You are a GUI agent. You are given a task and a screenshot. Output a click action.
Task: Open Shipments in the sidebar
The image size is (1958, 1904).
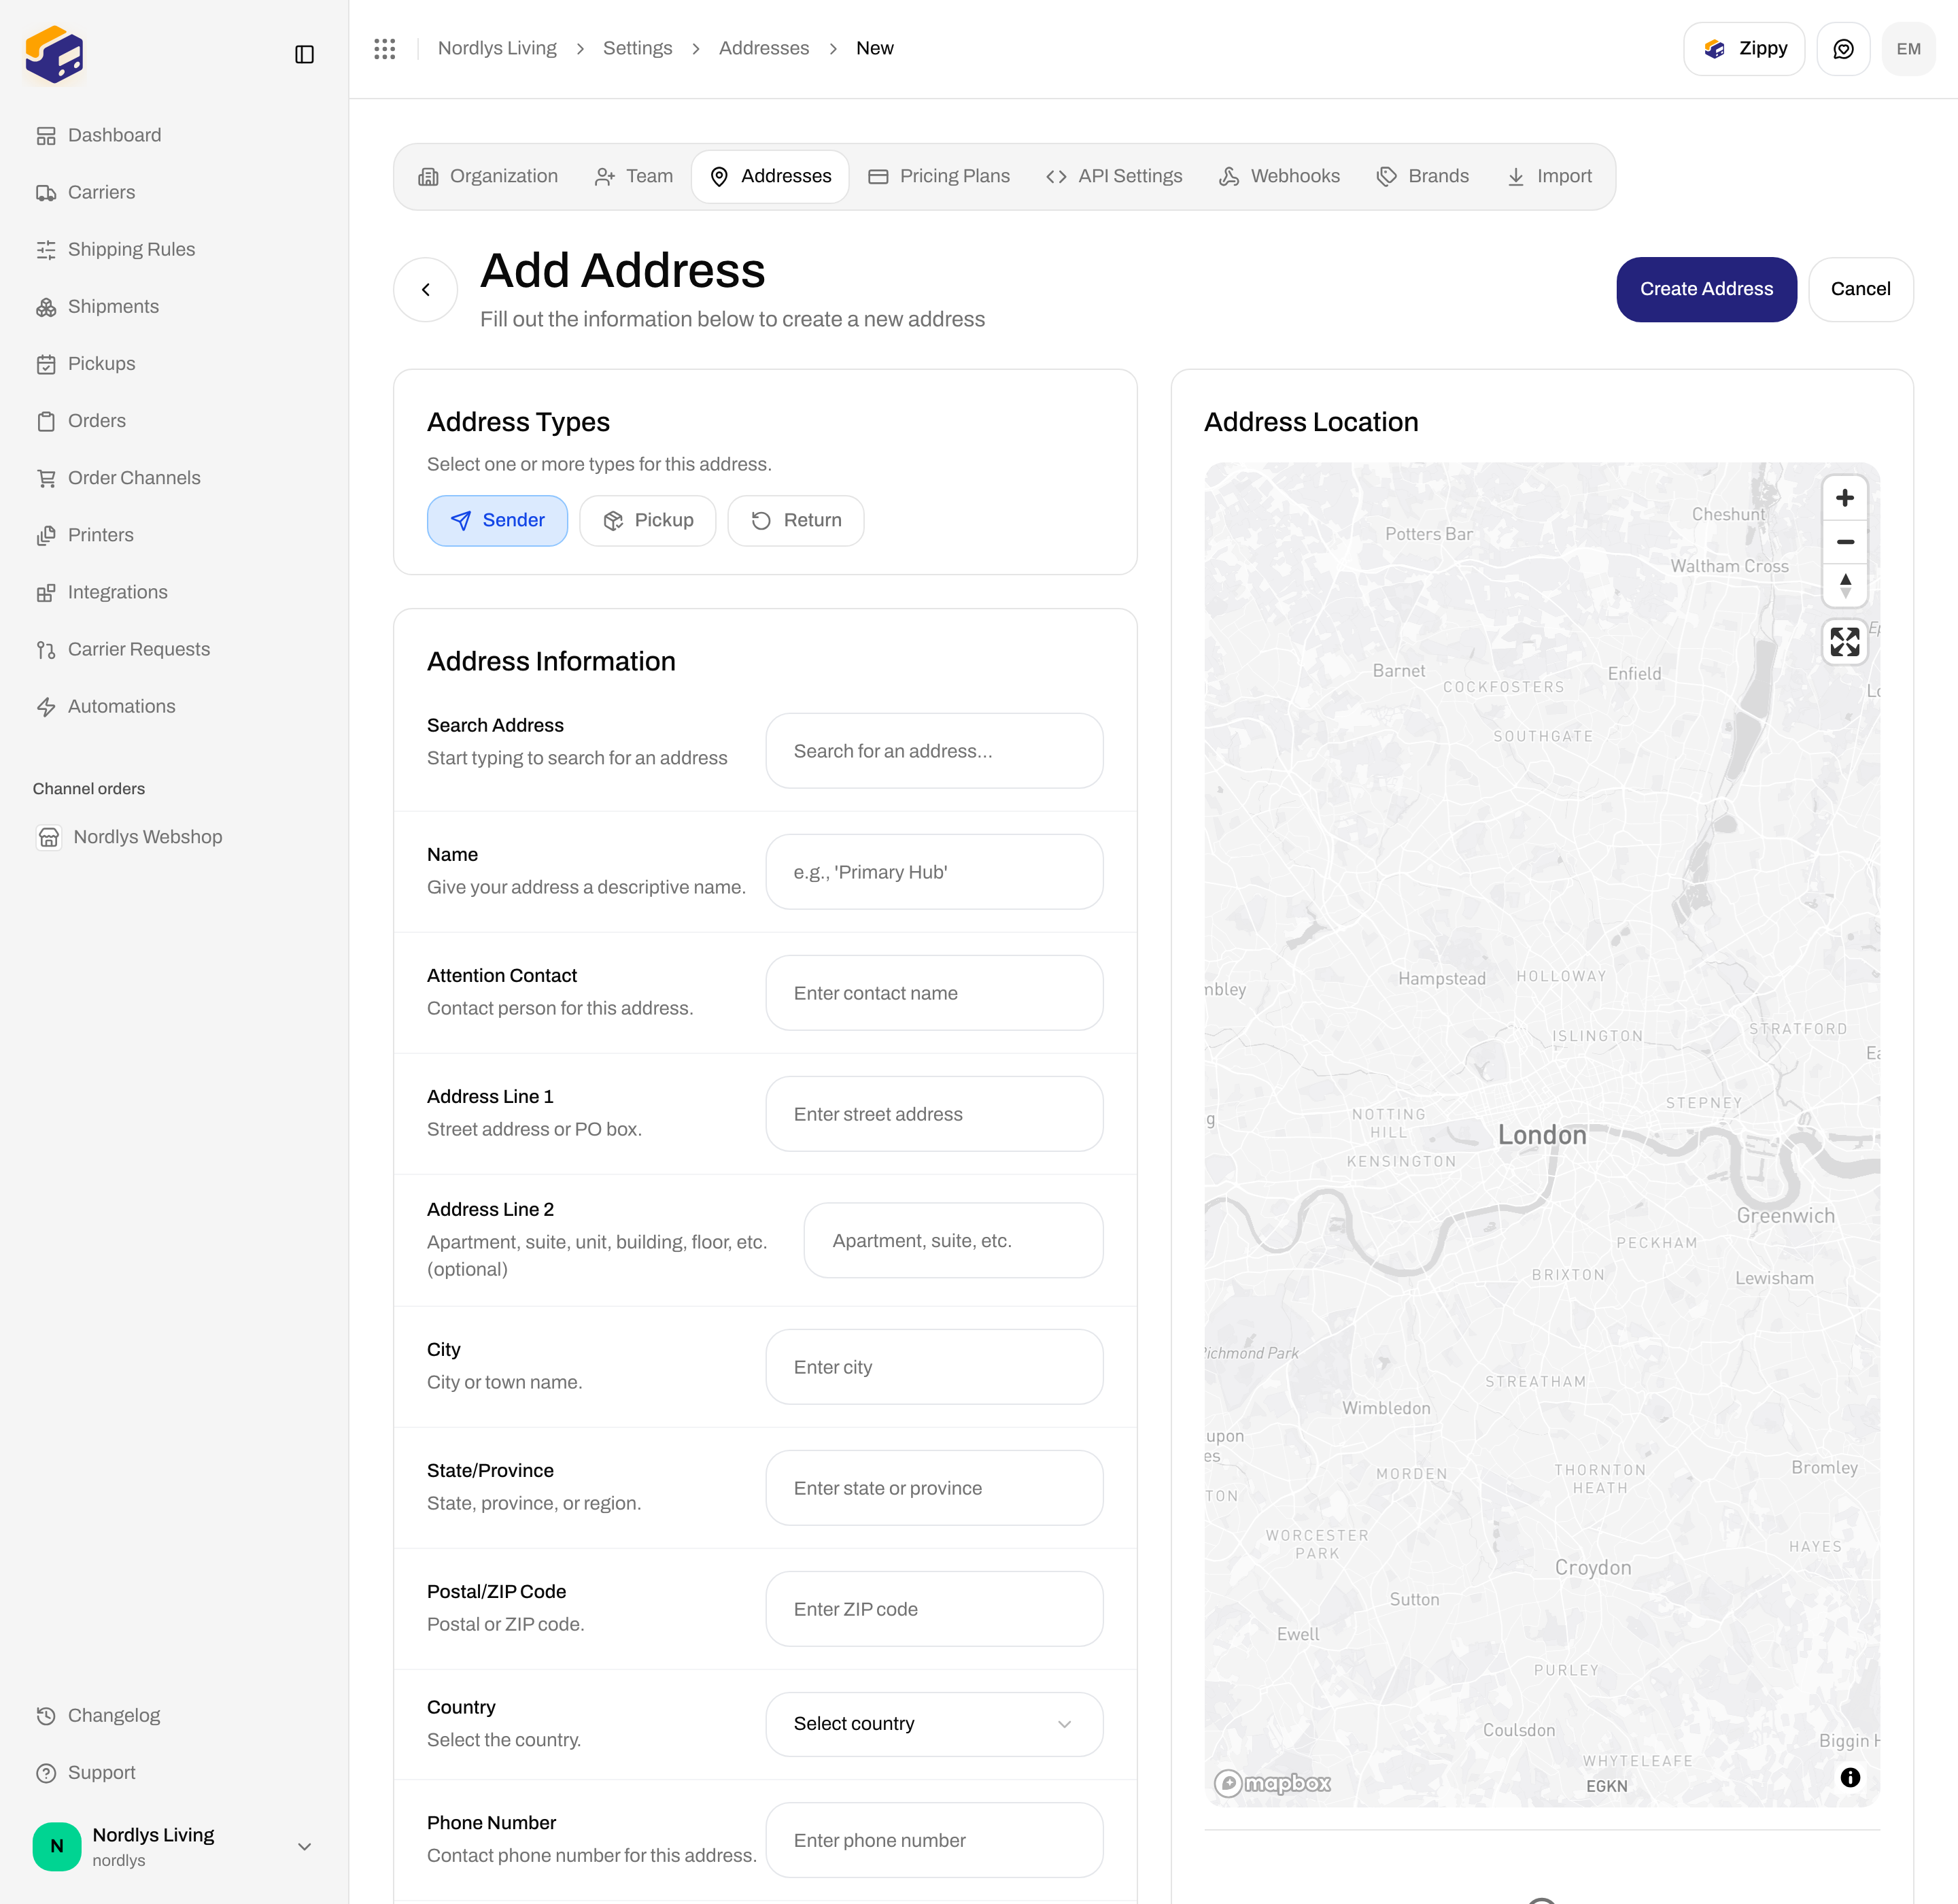point(174,306)
